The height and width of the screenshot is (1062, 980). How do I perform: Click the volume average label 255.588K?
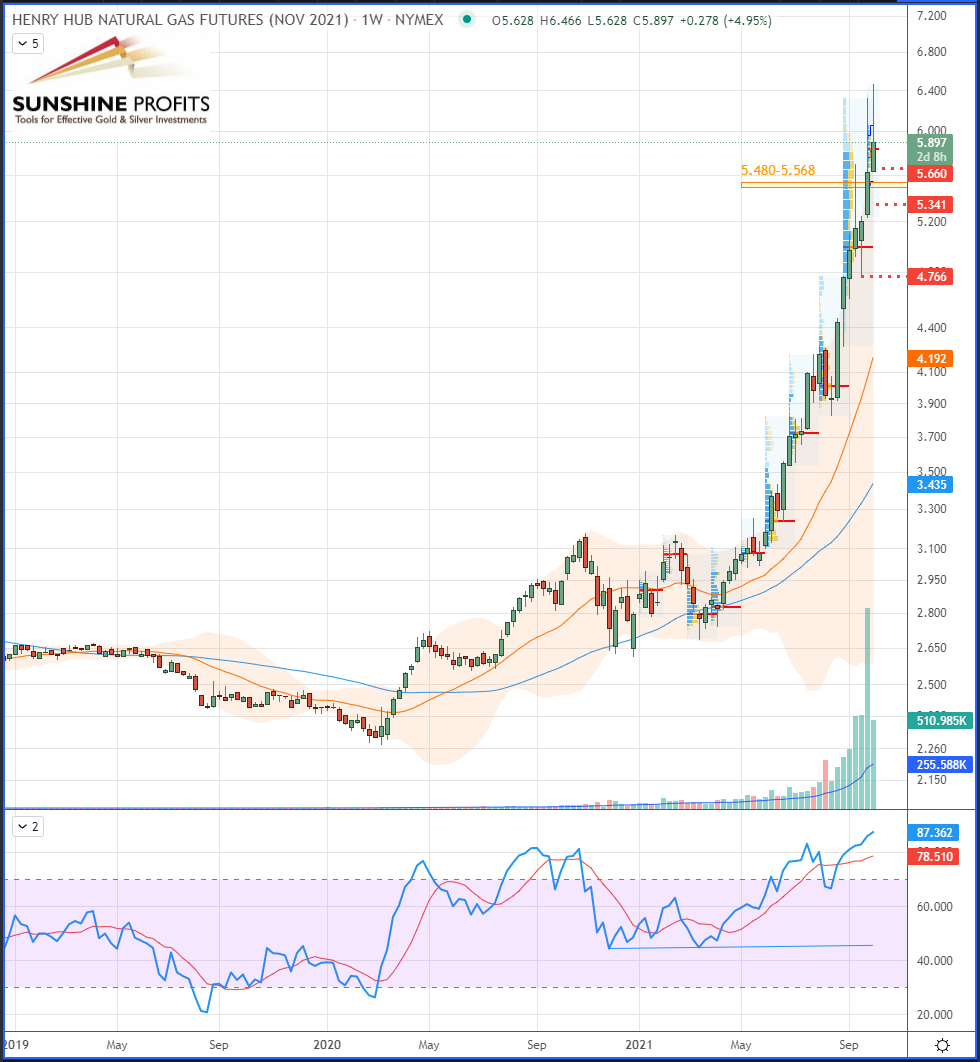(x=941, y=765)
